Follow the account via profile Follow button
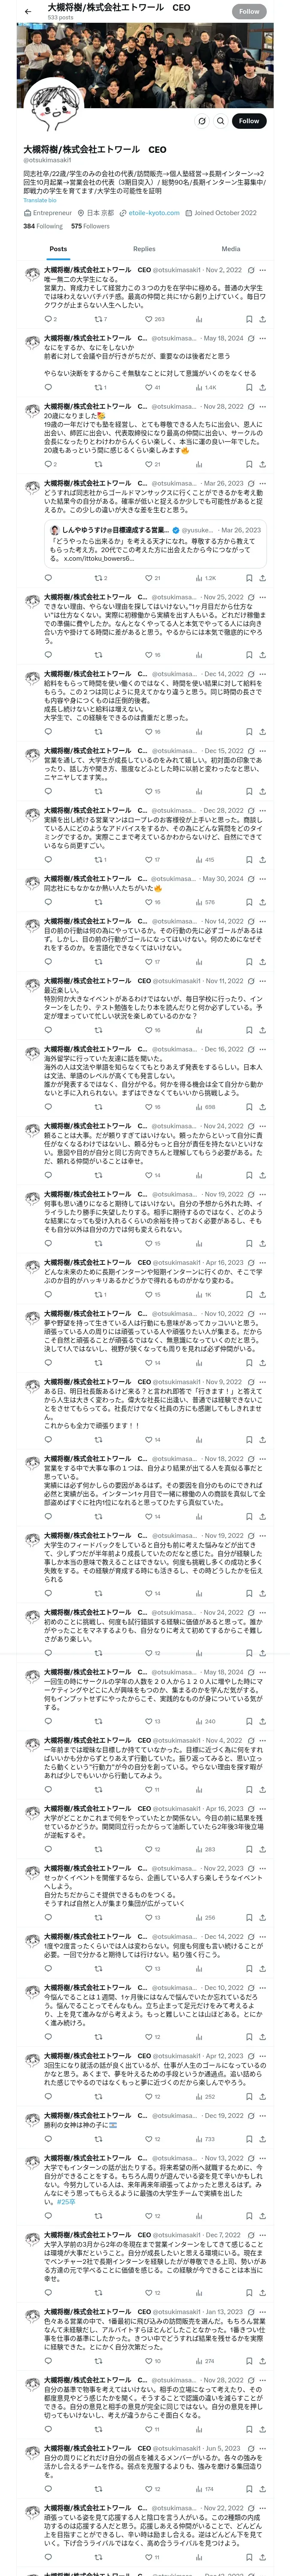Image resolution: width=290 pixels, height=2576 pixels. [x=249, y=121]
